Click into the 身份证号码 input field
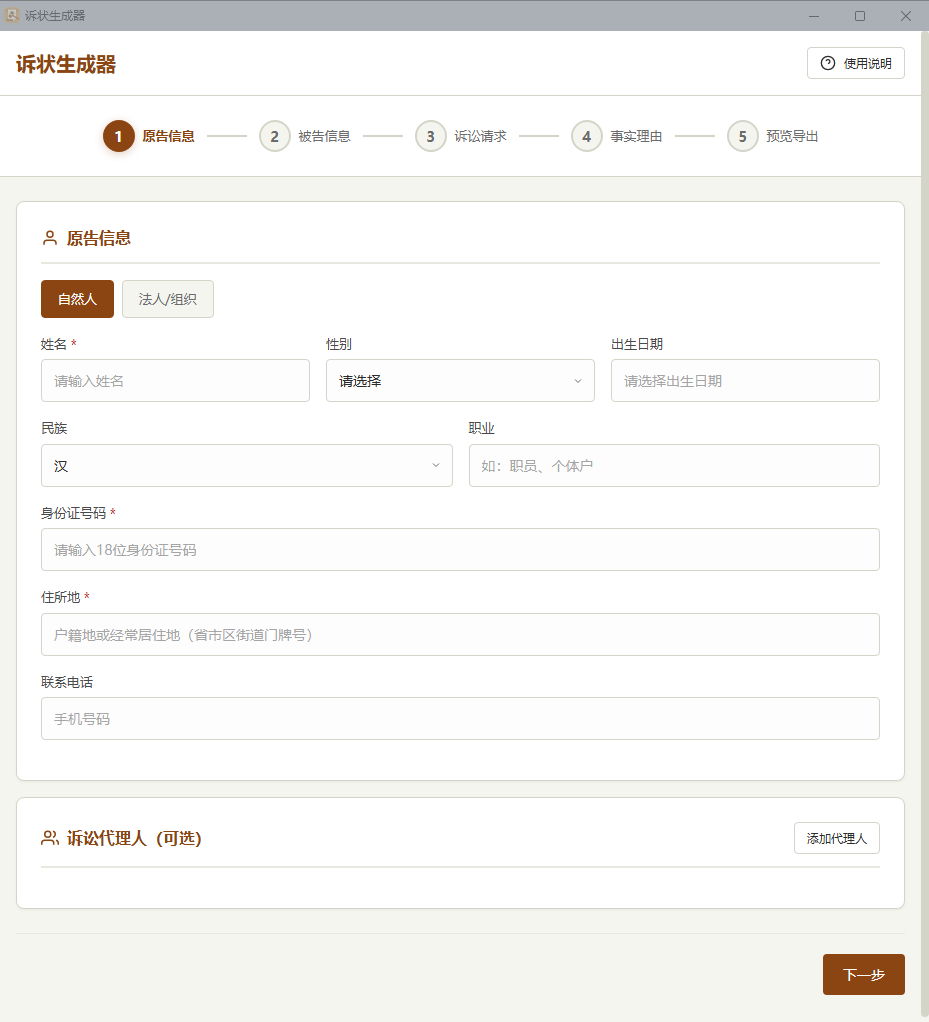Screen dimensions: 929x1022 [460, 550]
